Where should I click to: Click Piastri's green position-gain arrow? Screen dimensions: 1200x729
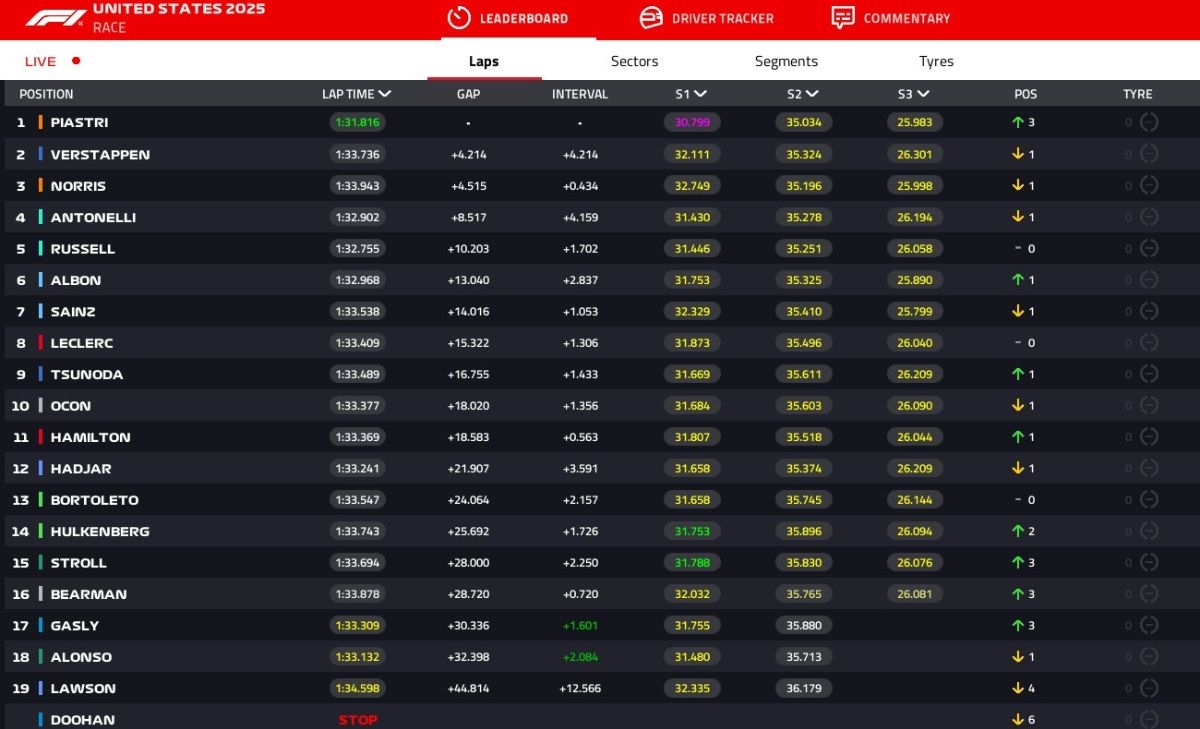coord(1018,122)
